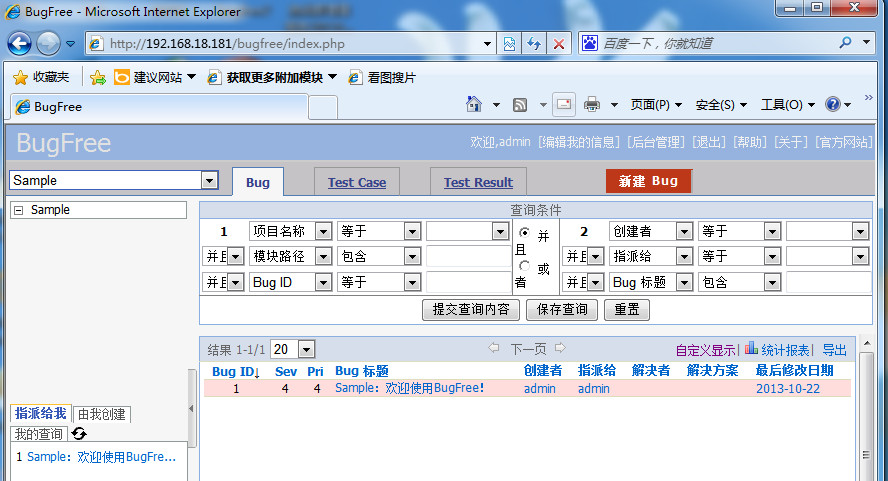888x481 pixels.
Task: Click the 新建 Bug button
Action: (x=648, y=181)
